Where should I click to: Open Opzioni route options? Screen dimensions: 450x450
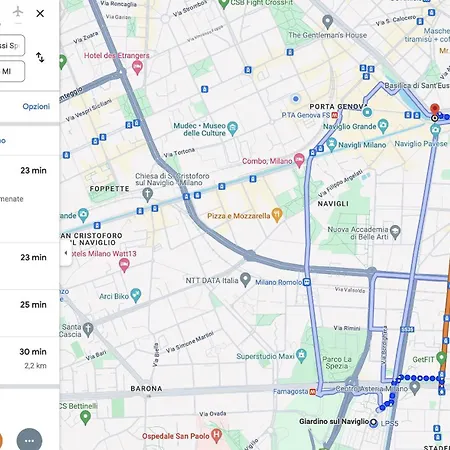36,106
